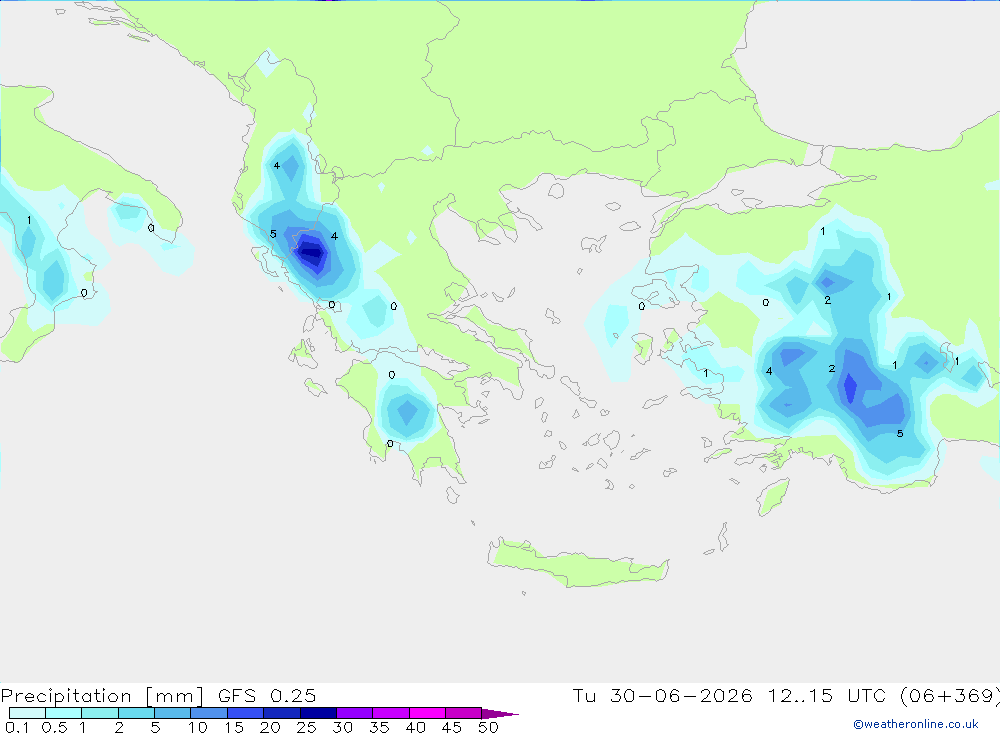
Task: Choose the 20–25 mm legend color swatch
Action: click(x=281, y=713)
